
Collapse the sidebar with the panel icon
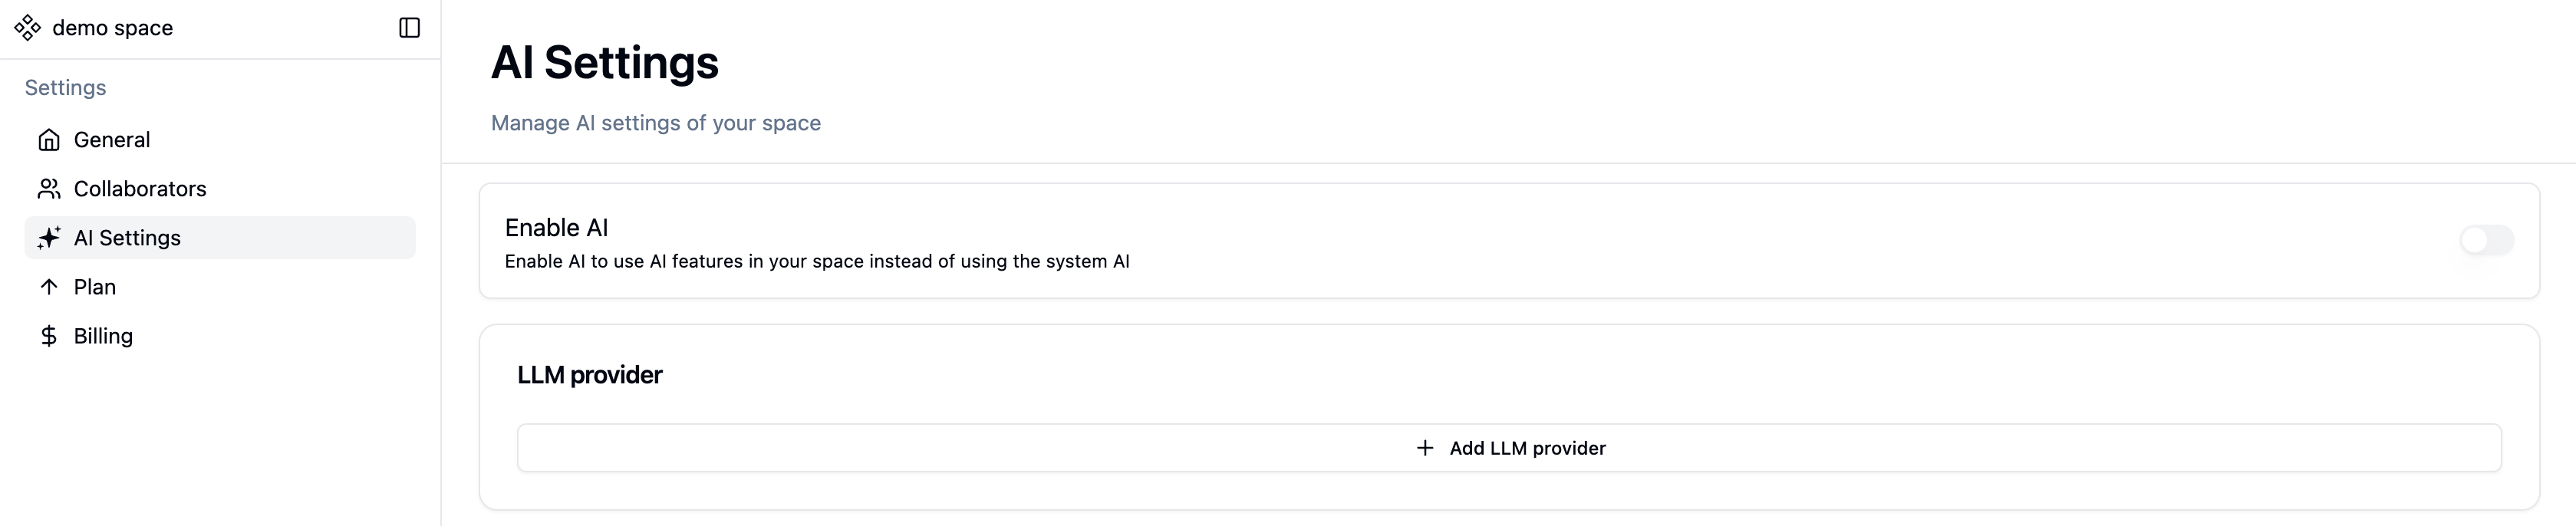pyautogui.click(x=409, y=28)
